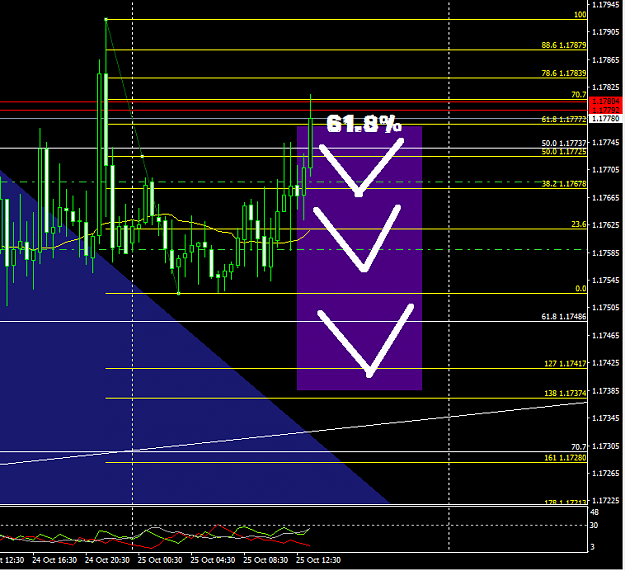Click "1.17545" on the price scale
This screenshot has width=625, height=571.
coord(606,280)
